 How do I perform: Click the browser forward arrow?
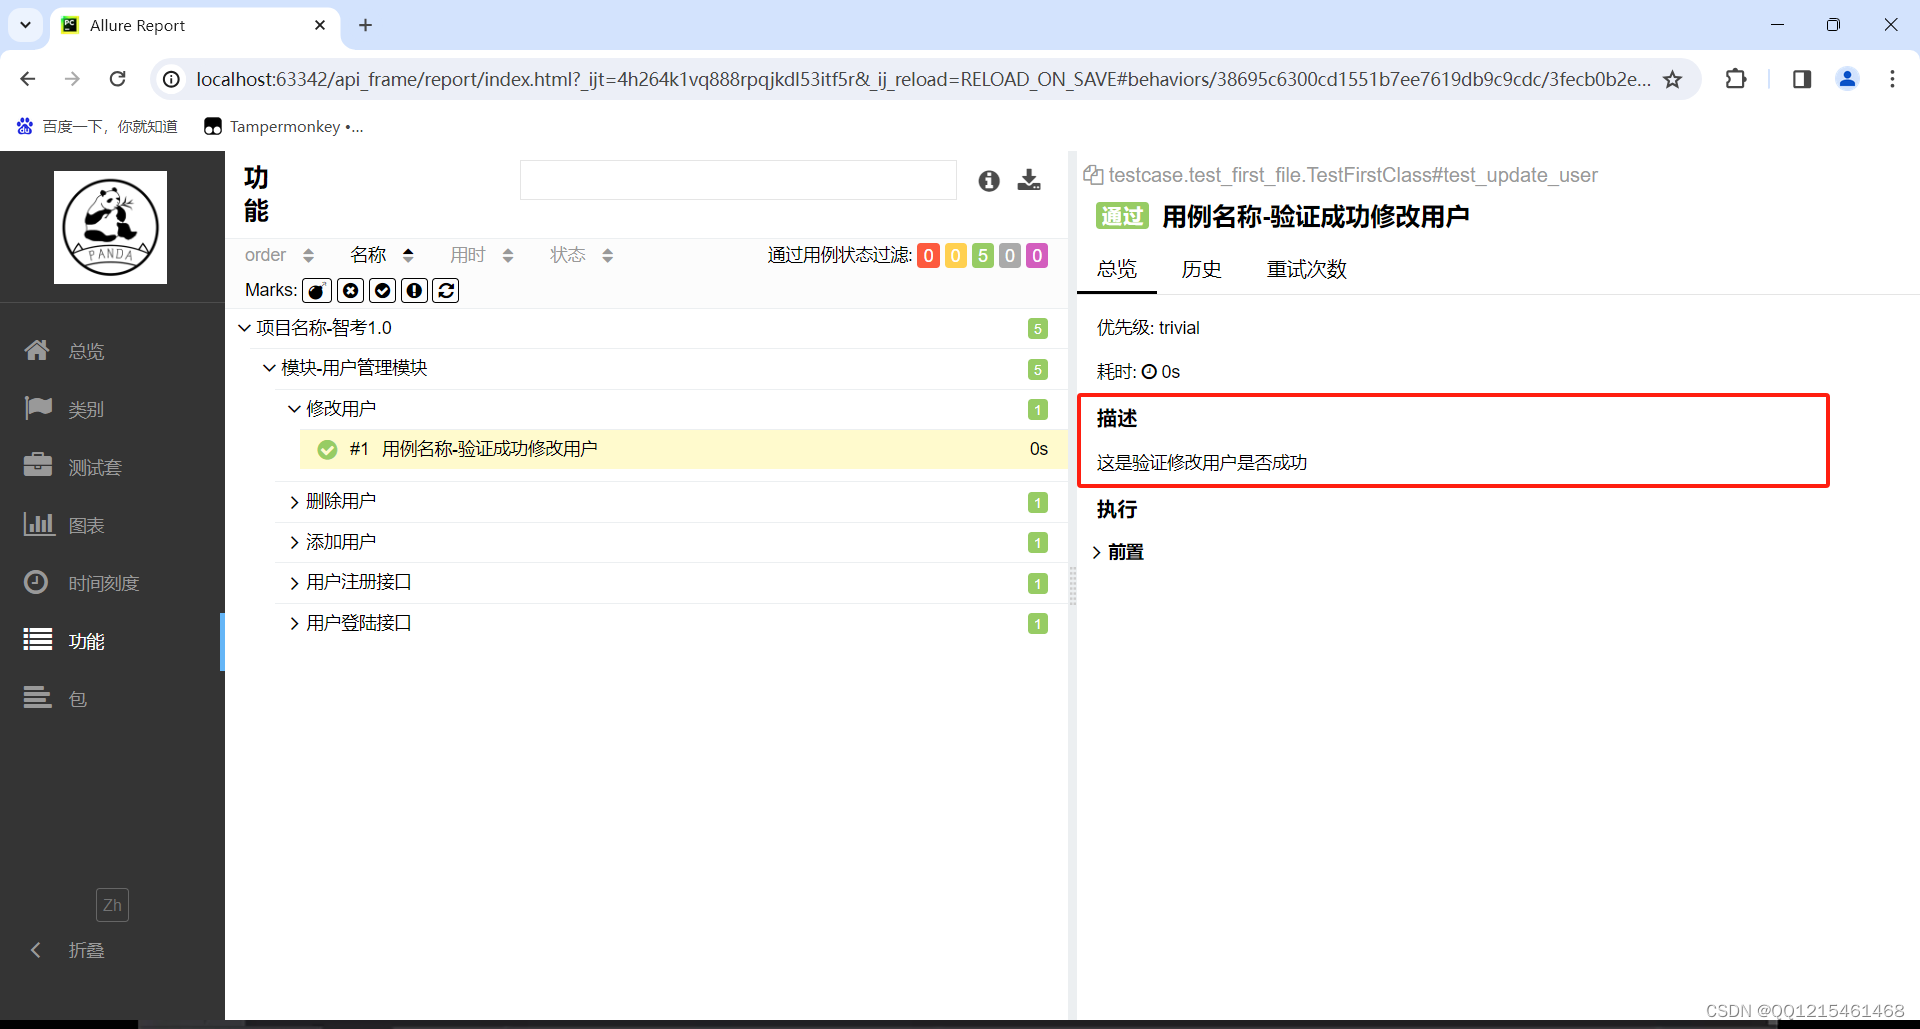(x=72, y=79)
